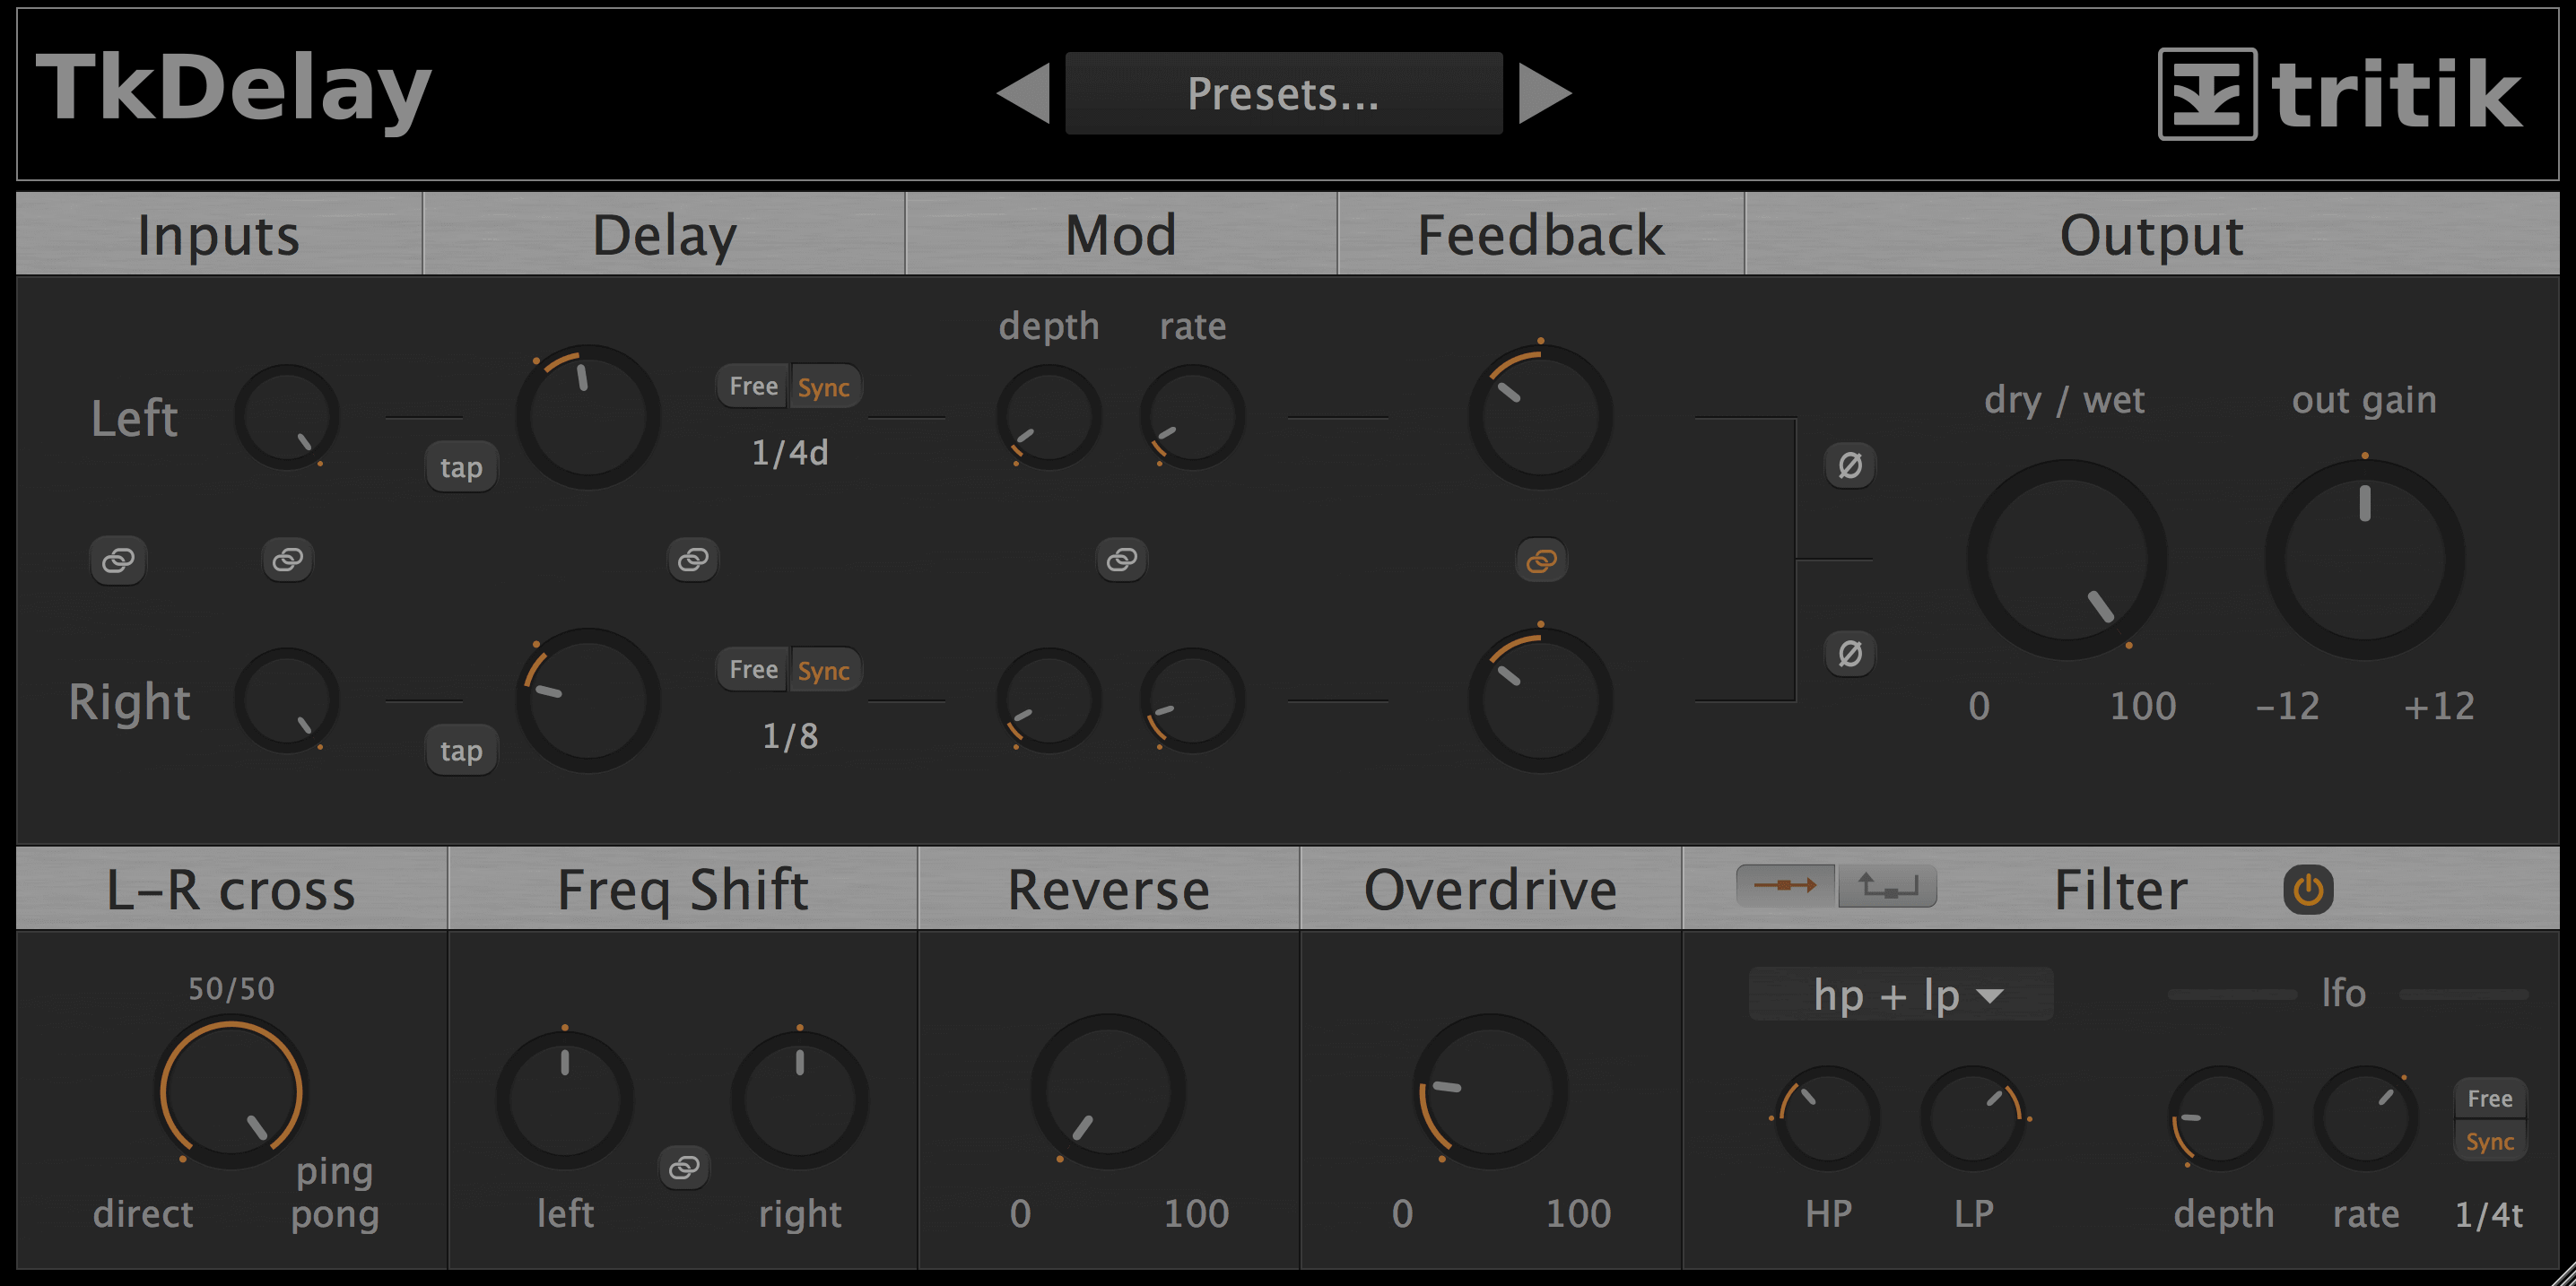Click the Freq Shift left knob
Viewport: 2576px width, 1286px height.
(x=565, y=1100)
